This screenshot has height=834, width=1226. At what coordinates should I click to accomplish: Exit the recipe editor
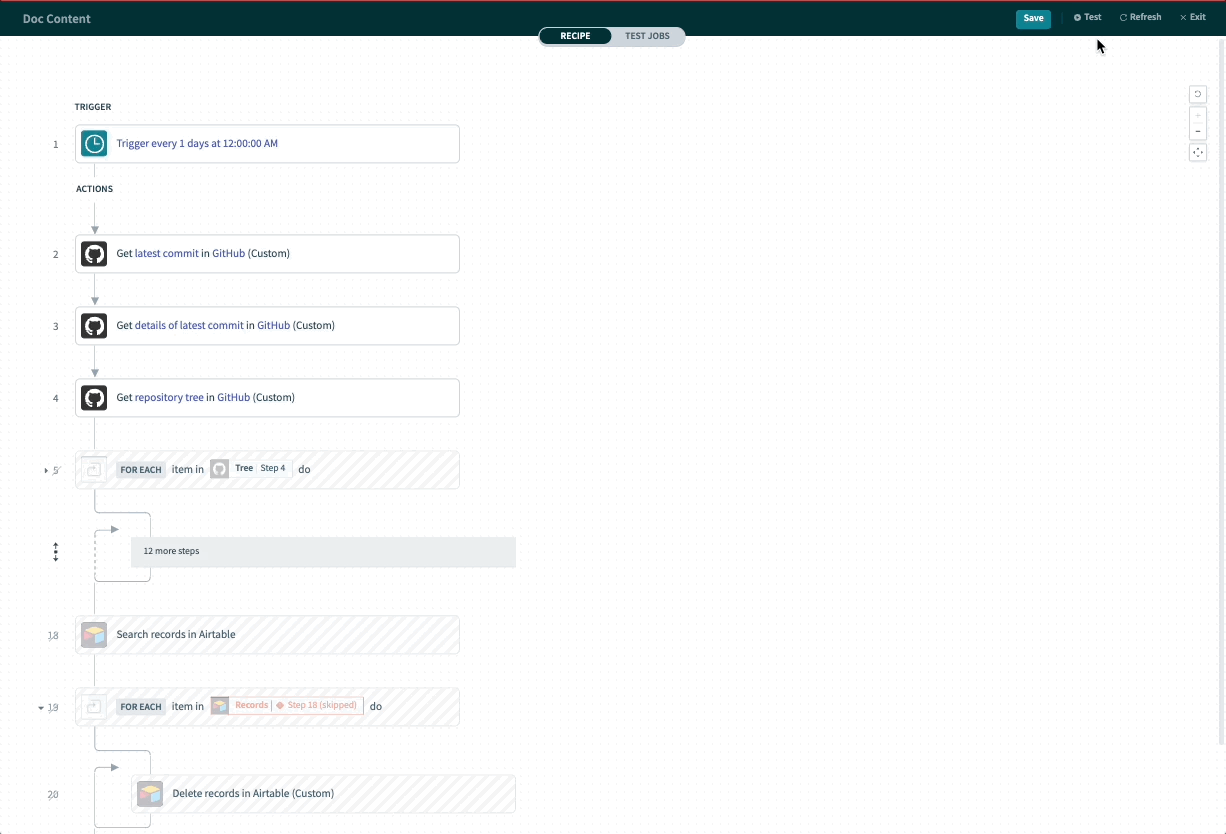[x=1193, y=18]
